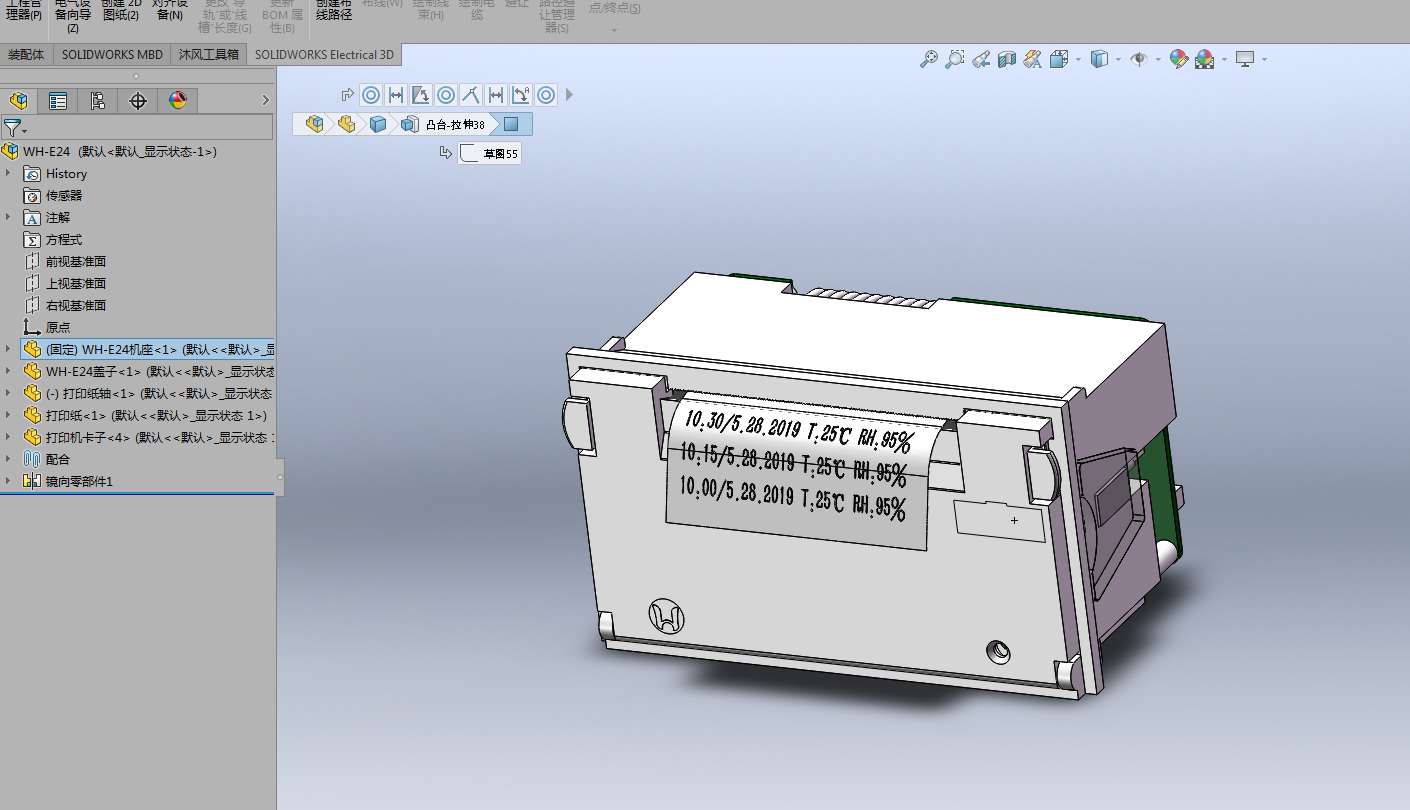Viewport: 1410px width, 810px height.
Task: Click the 创建布线路径 ribbon button
Action: tap(334, 11)
